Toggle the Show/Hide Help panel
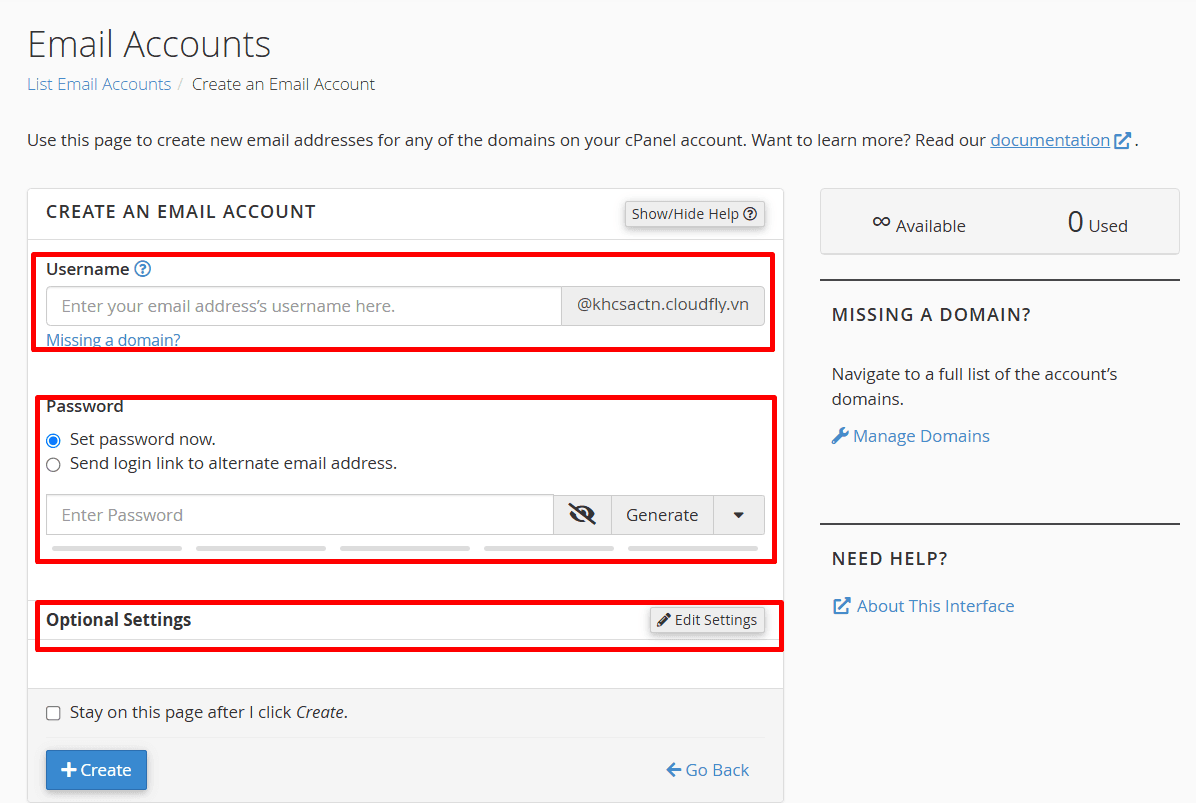This screenshot has height=803, width=1196. [x=694, y=213]
